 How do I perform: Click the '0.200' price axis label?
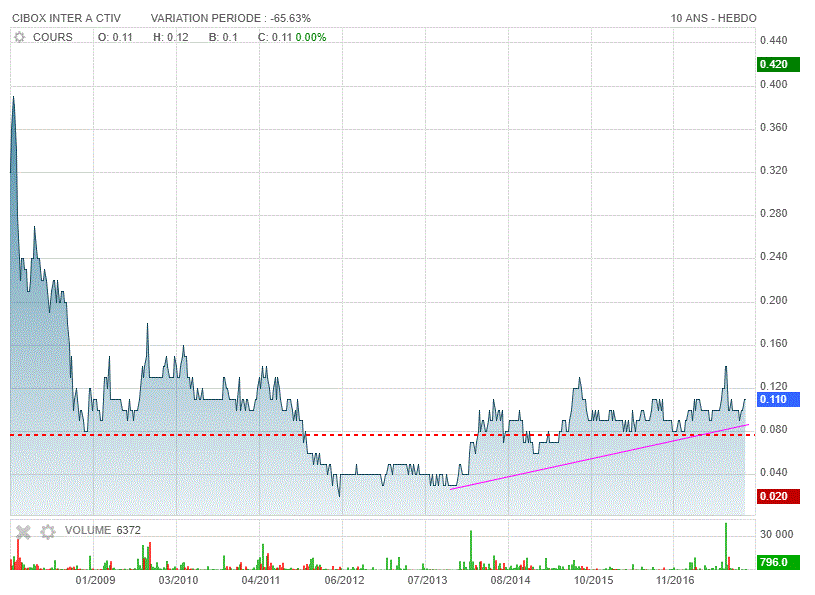(x=773, y=301)
